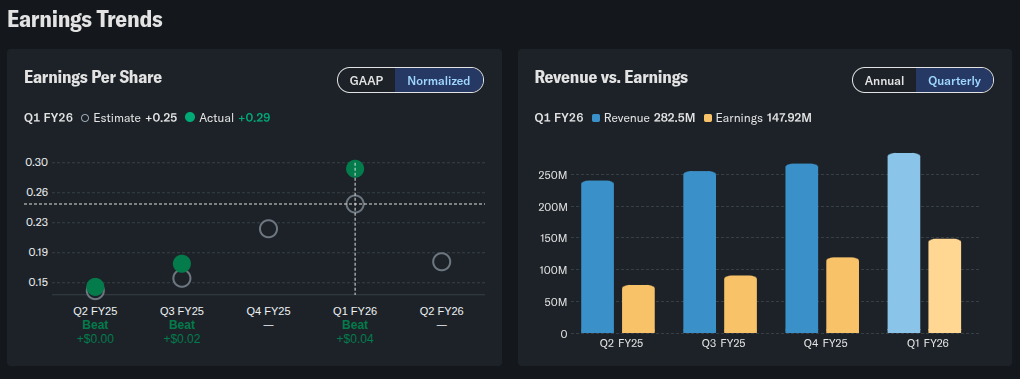The width and height of the screenshot is (1020, 379).
Task: Click the Q2 FY25 Beat +$0.00 label
Action: pyautogui.click(x=95, y=332)
